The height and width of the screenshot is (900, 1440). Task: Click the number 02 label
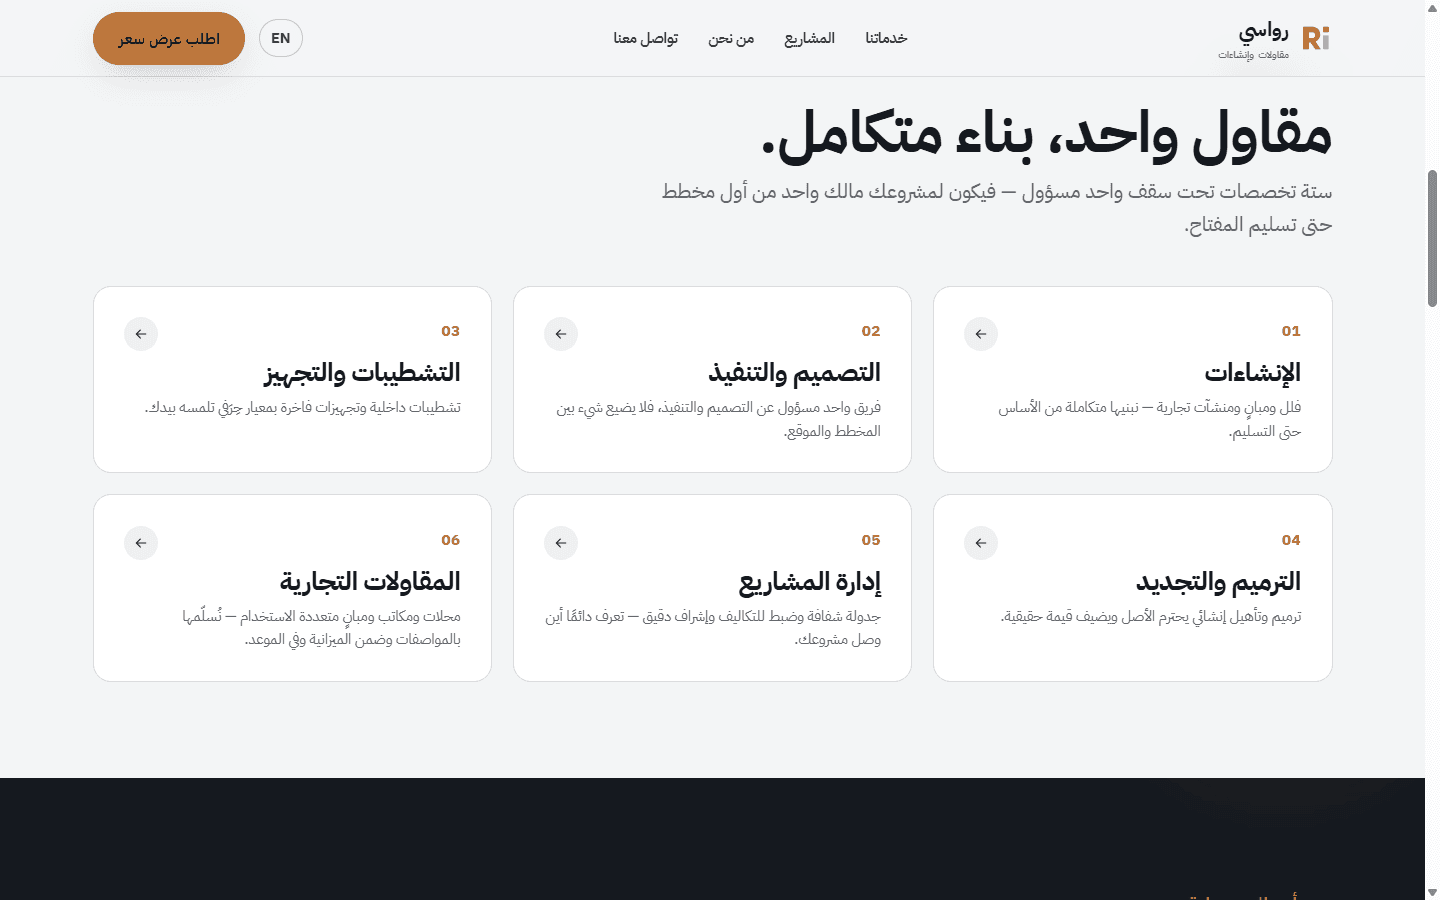[x=871, y=331]
